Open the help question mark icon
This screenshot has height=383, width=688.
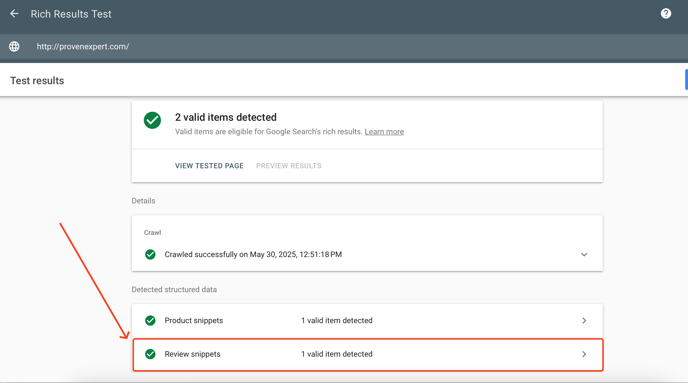click(666, 14)
